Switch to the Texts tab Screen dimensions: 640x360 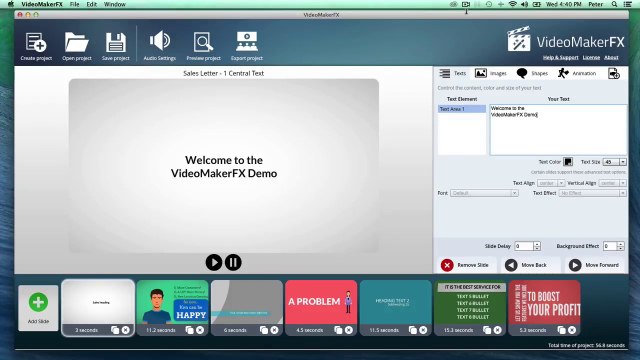tap(453, 73)
